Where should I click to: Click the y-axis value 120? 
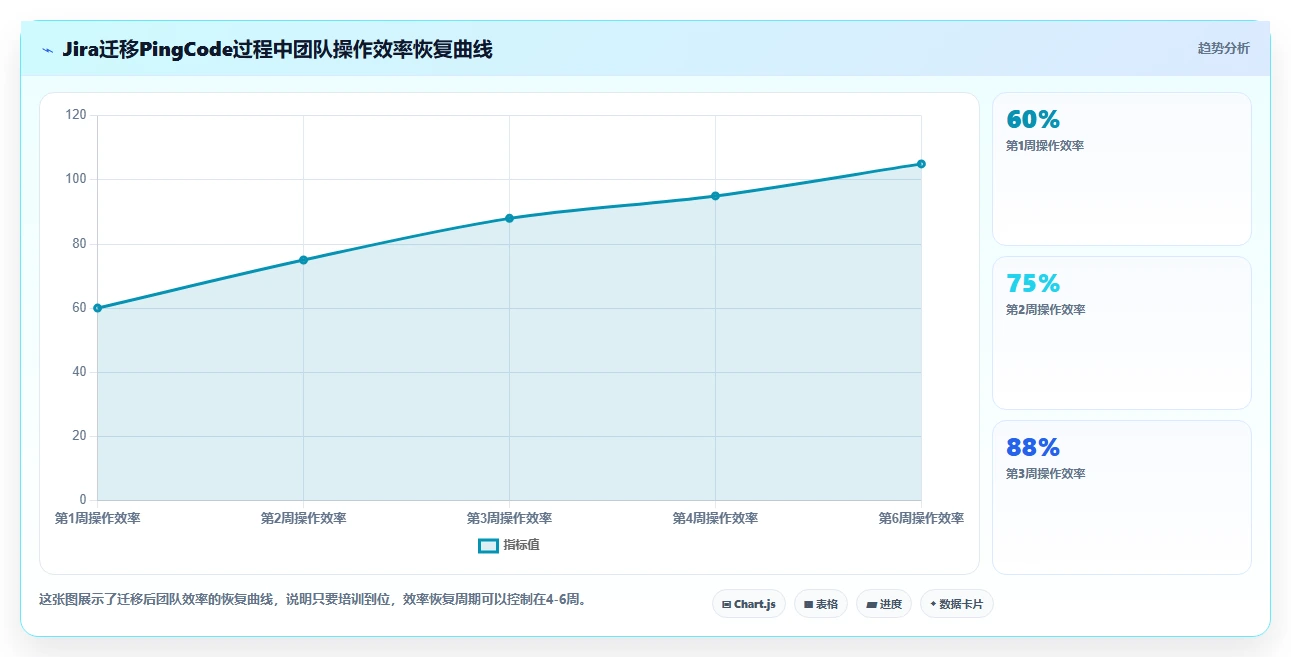tap(77, 115)
